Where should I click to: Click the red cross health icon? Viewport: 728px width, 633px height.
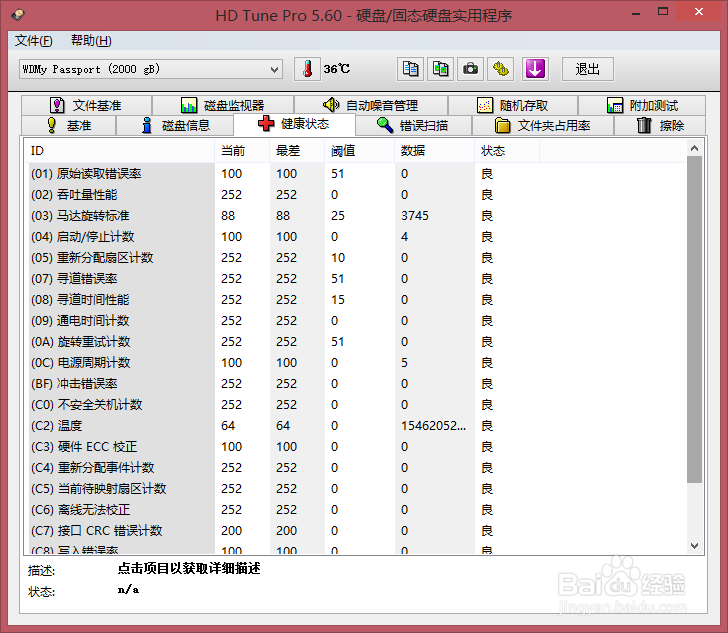(x=266, y=124)
